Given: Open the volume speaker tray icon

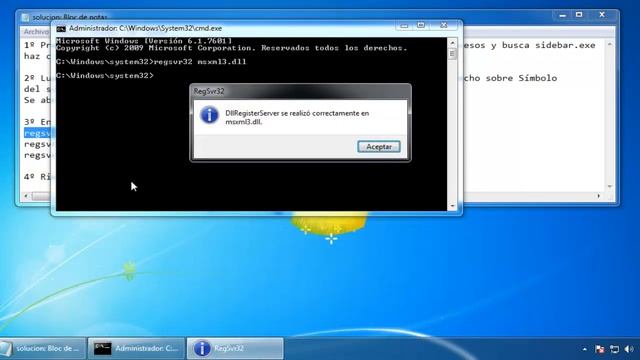Looking at the screenshot, I should (629, 349).
